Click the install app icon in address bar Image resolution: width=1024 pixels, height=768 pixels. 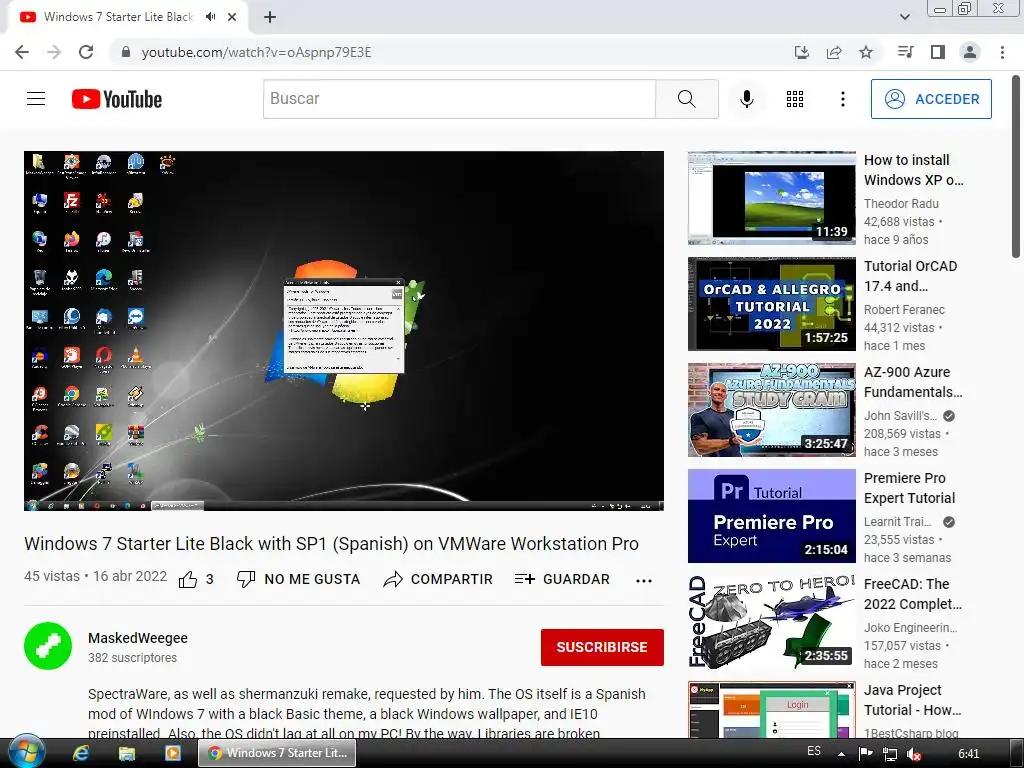point(801,52)
